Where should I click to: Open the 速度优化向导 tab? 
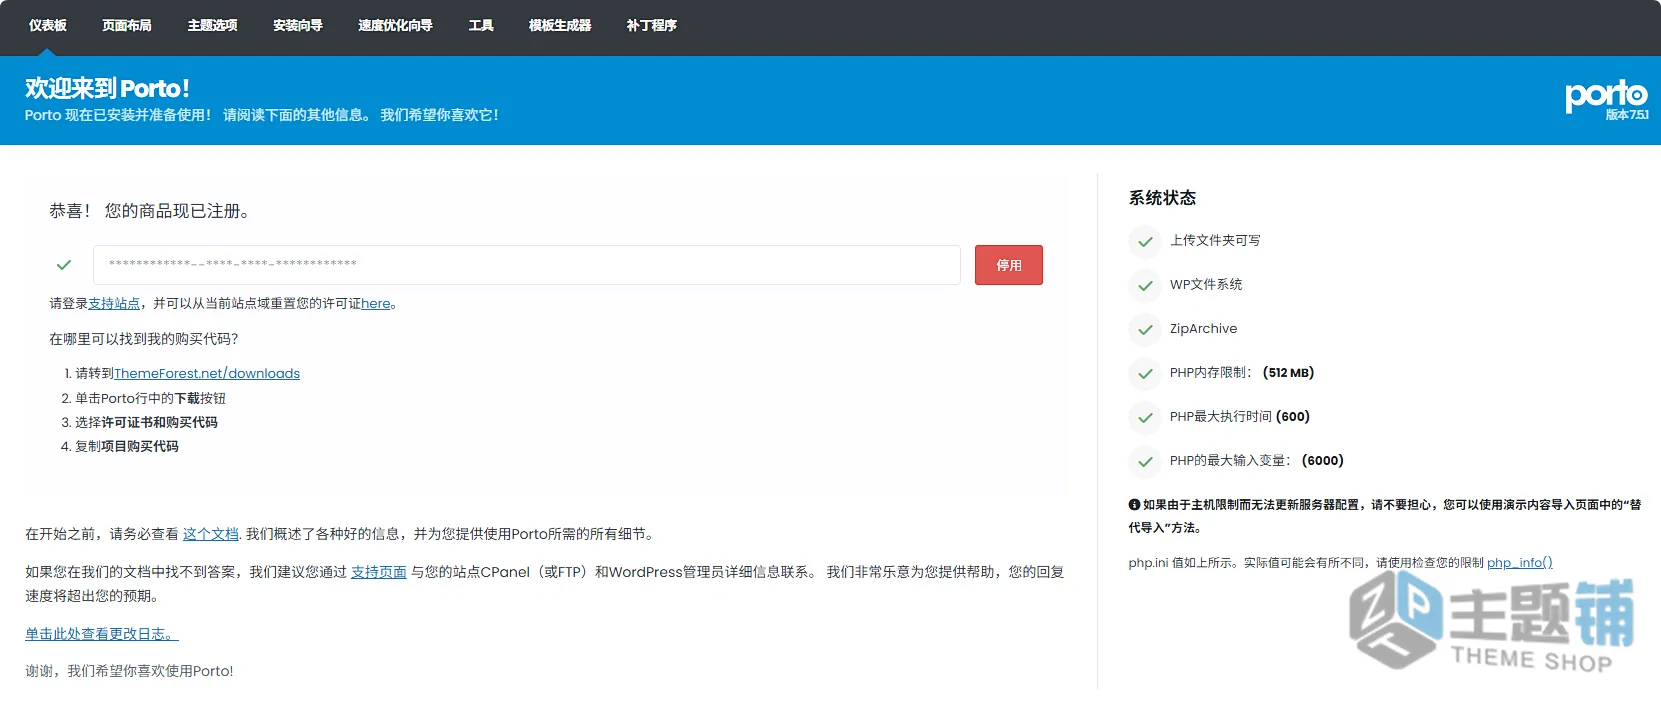tap(395, 26)
